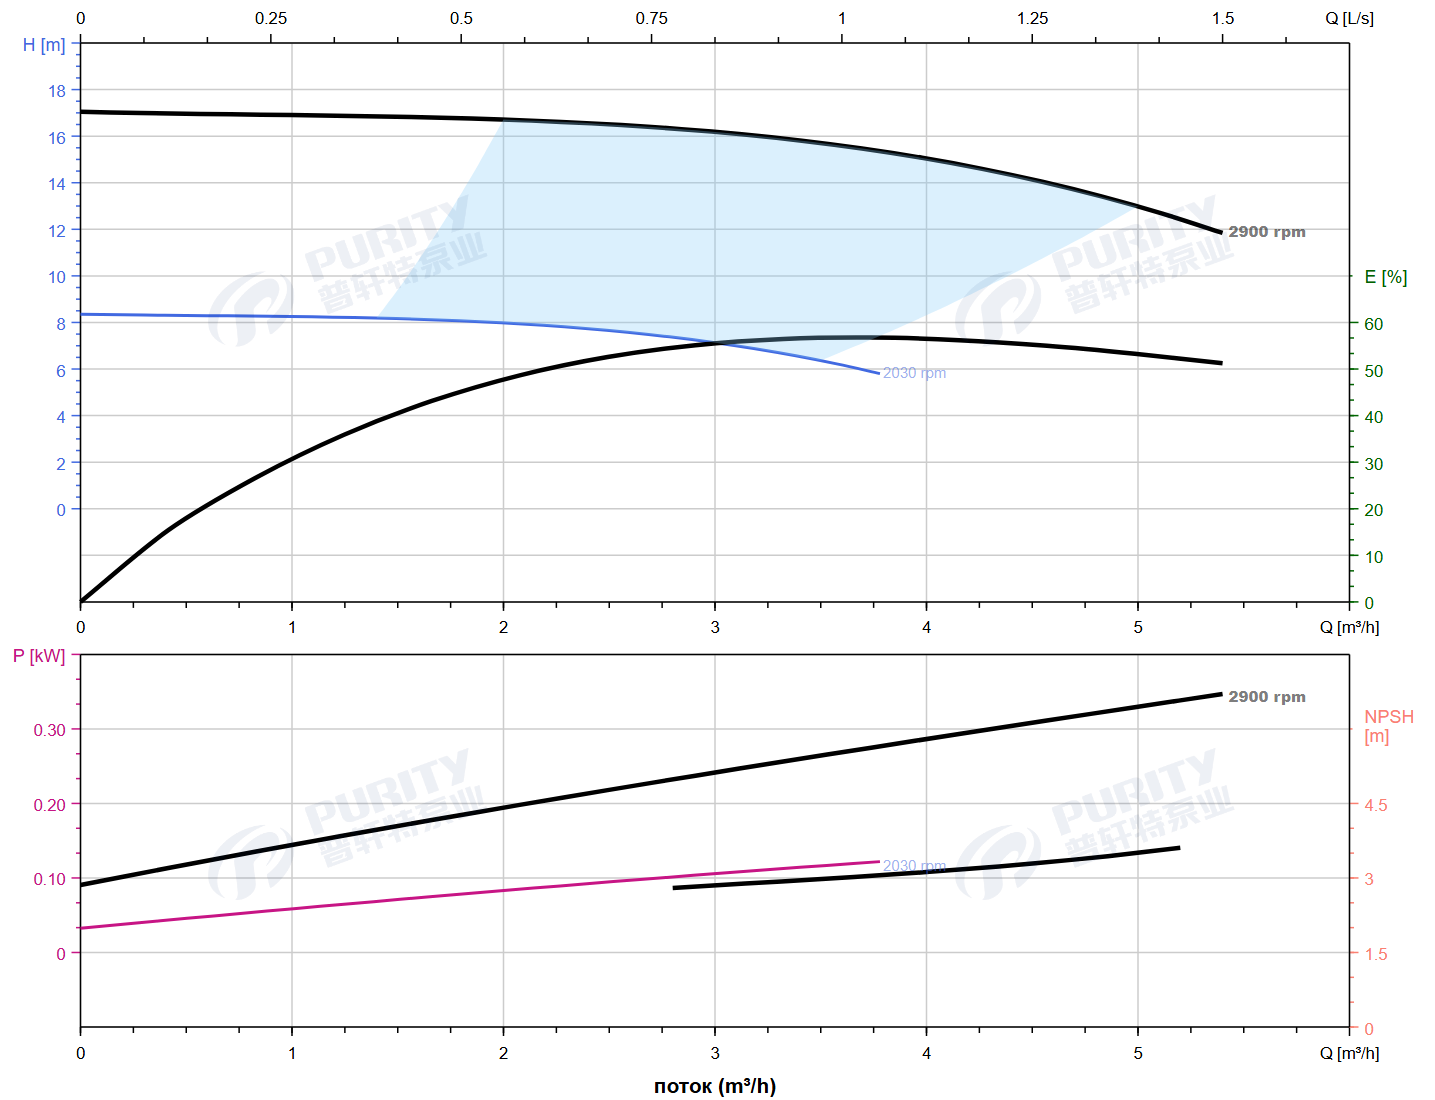Click the поток (m³/h) caption
The image size is (1435, 1100).
[x=714, y=1086]
